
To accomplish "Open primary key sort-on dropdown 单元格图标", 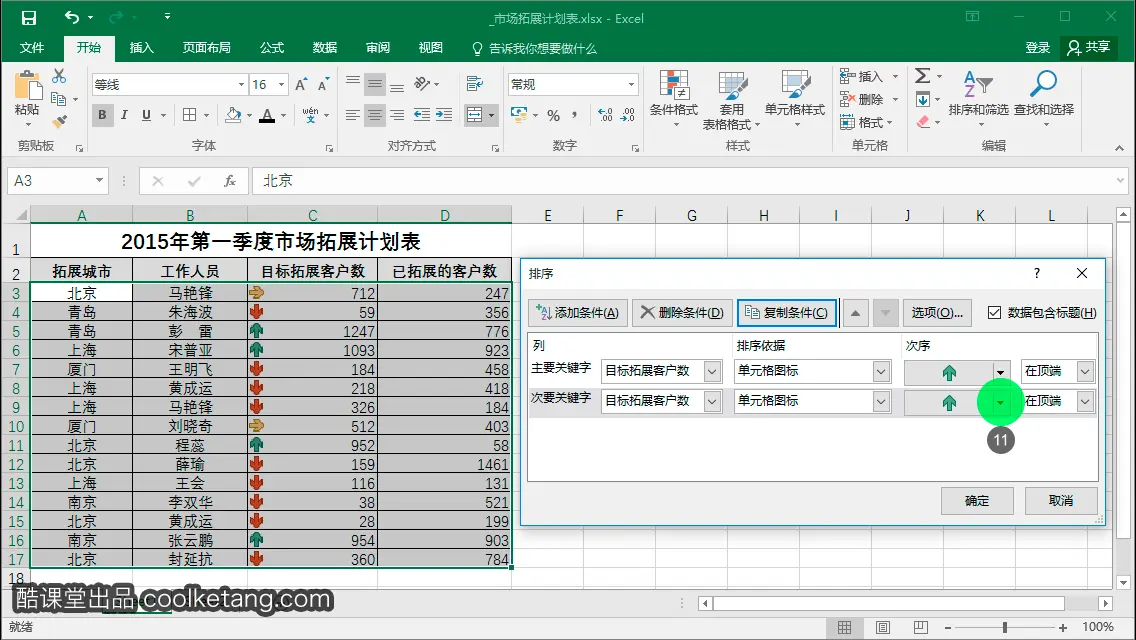I will pyautogui.click(x=881, y=371).
